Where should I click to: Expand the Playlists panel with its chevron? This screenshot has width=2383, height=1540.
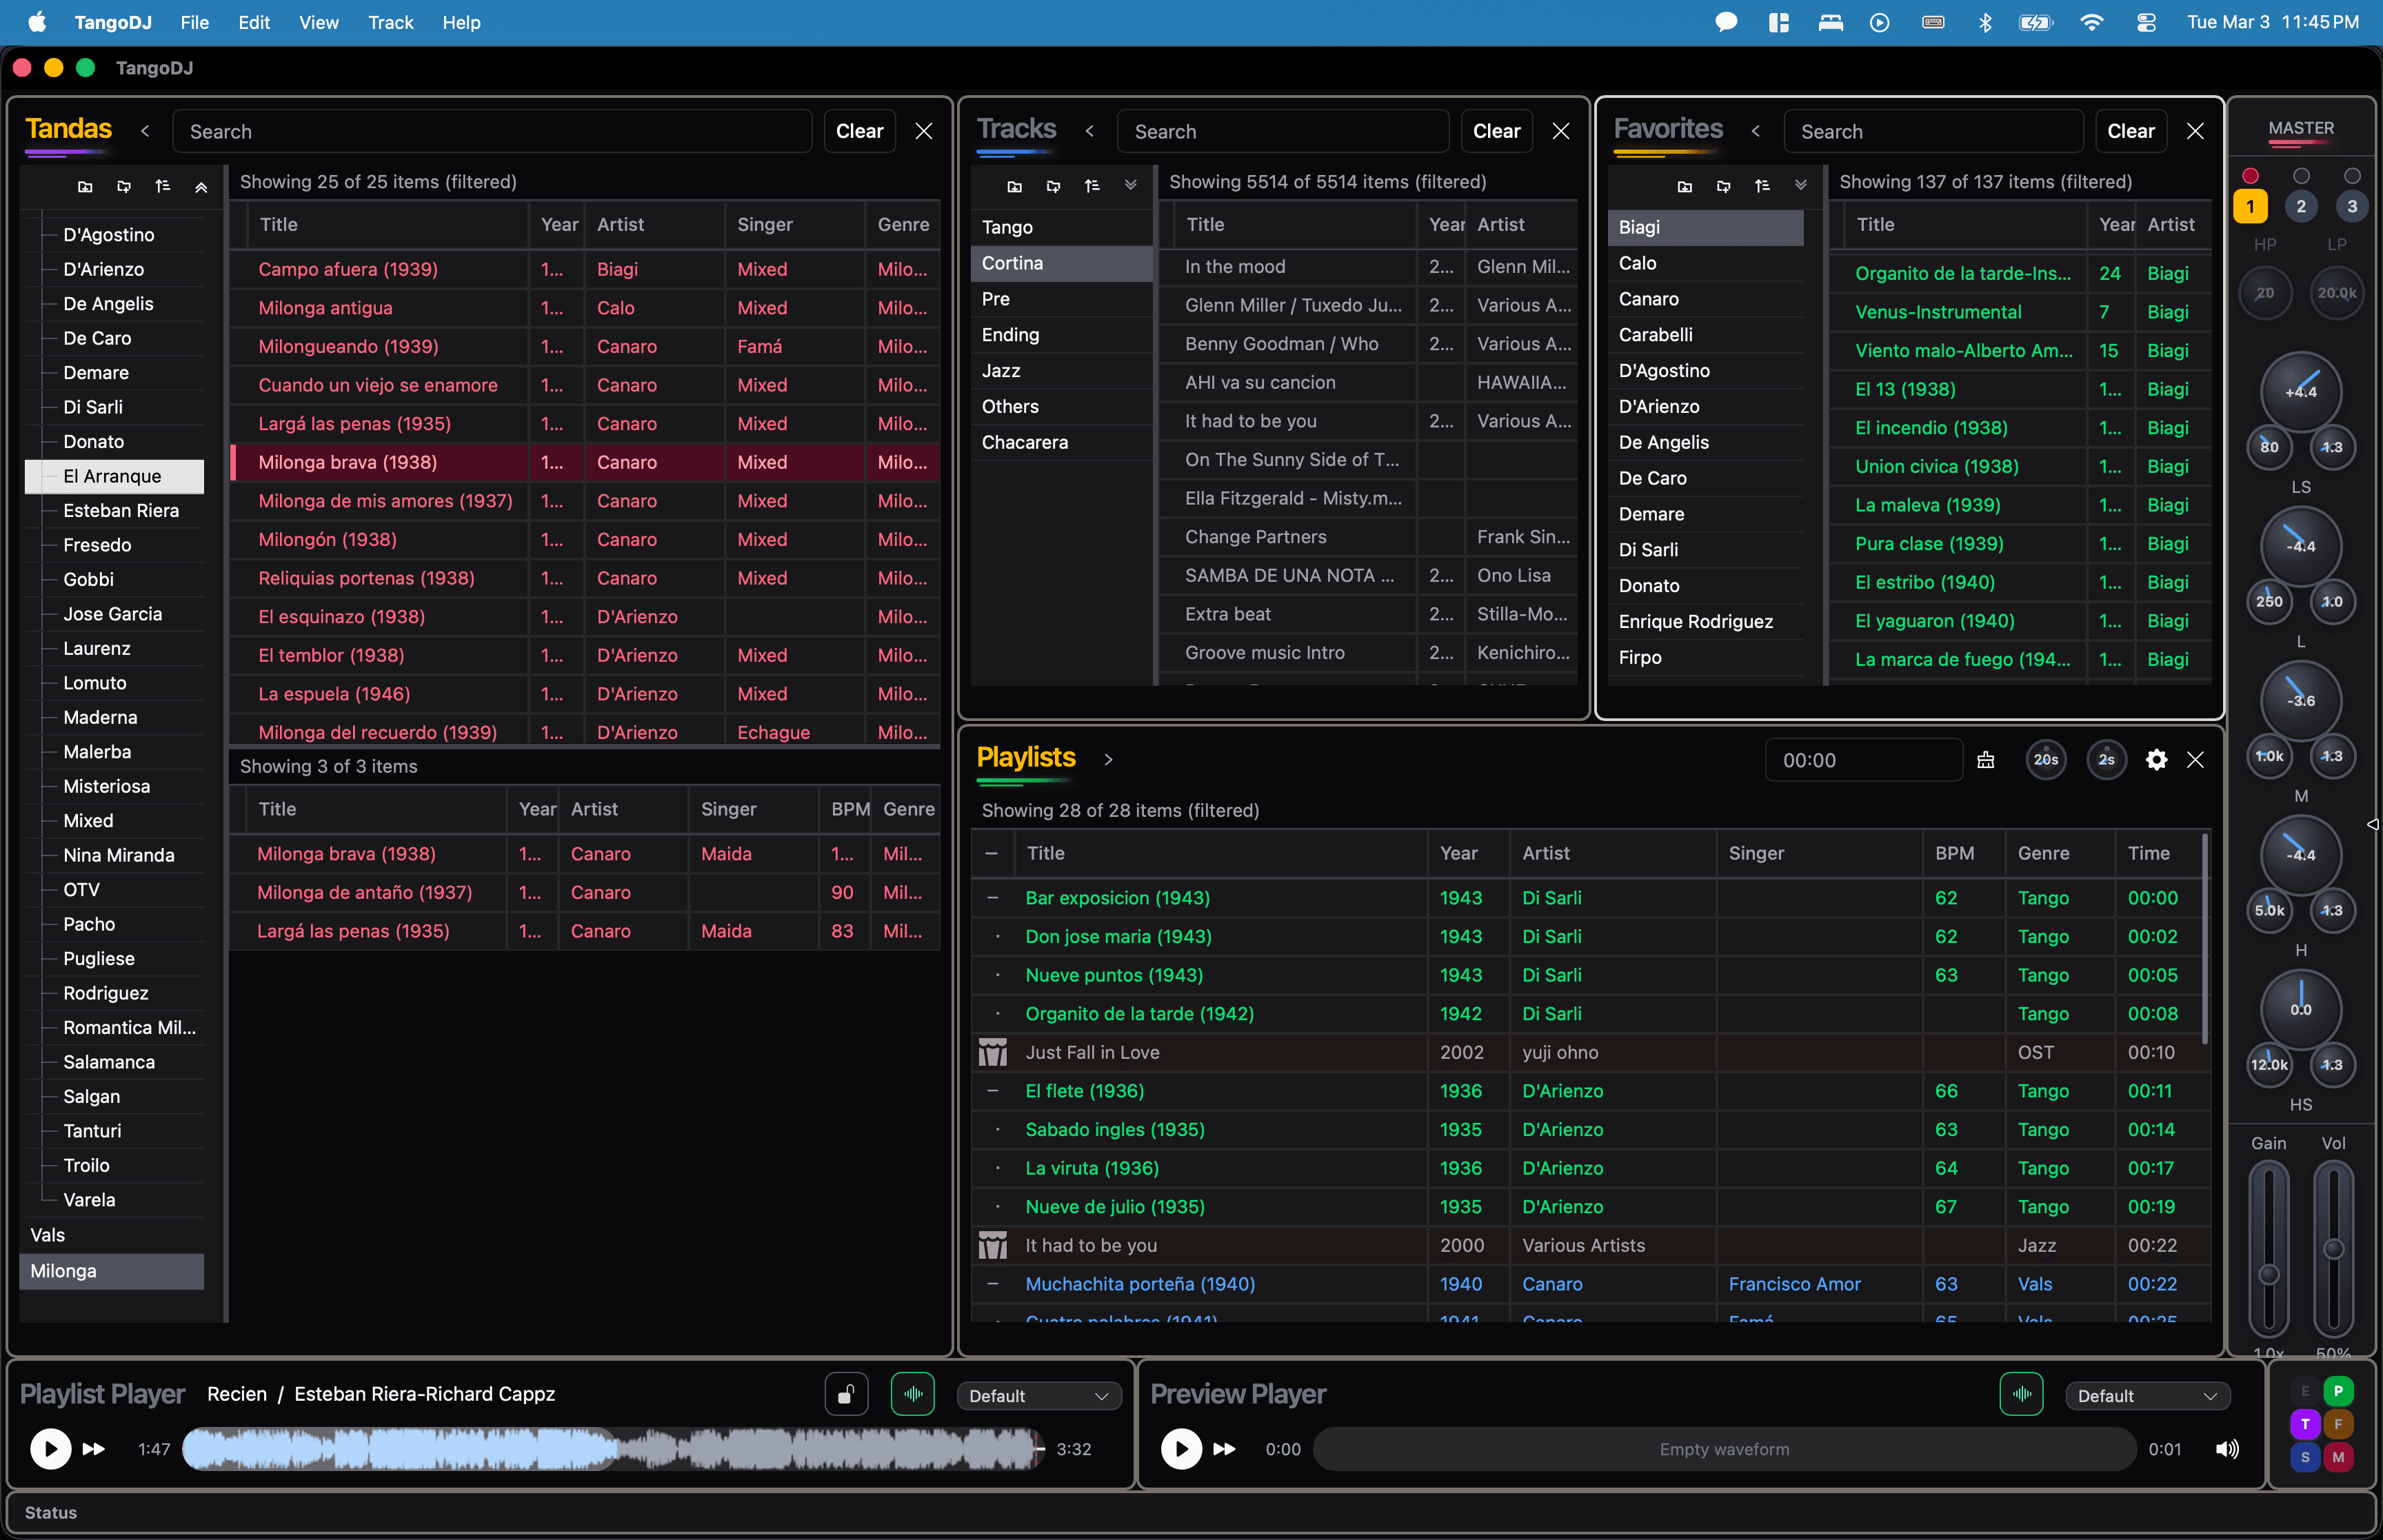tap(1109, 759)
